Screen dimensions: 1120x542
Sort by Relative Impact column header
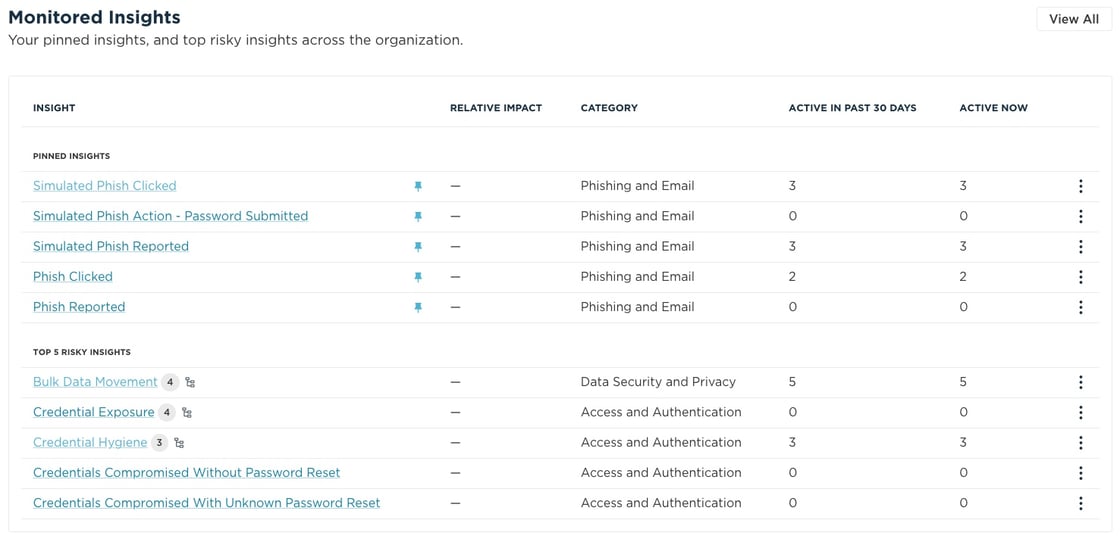coord(495,108)
